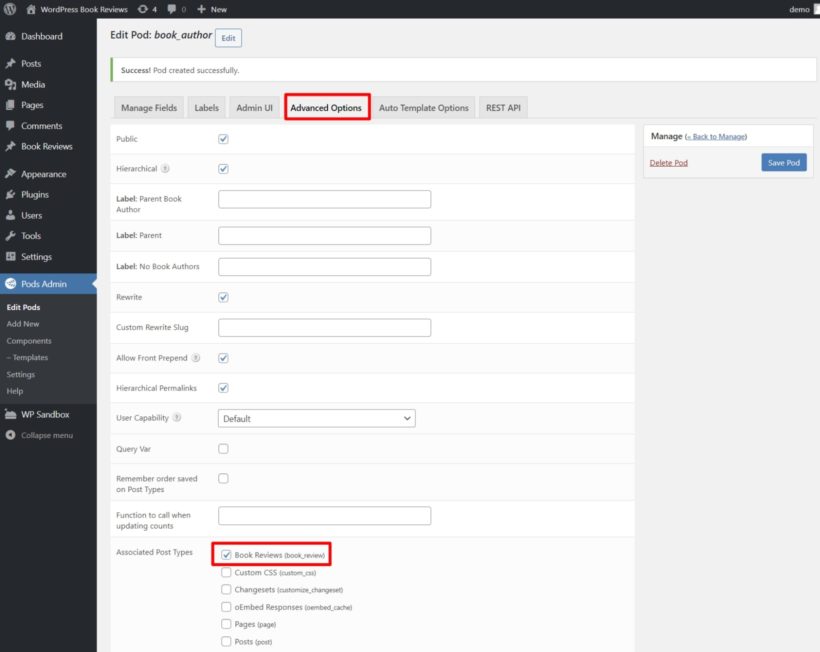Uncheck Book Reviews associated post type
The image size is (820, 652).
coord(226,555)
